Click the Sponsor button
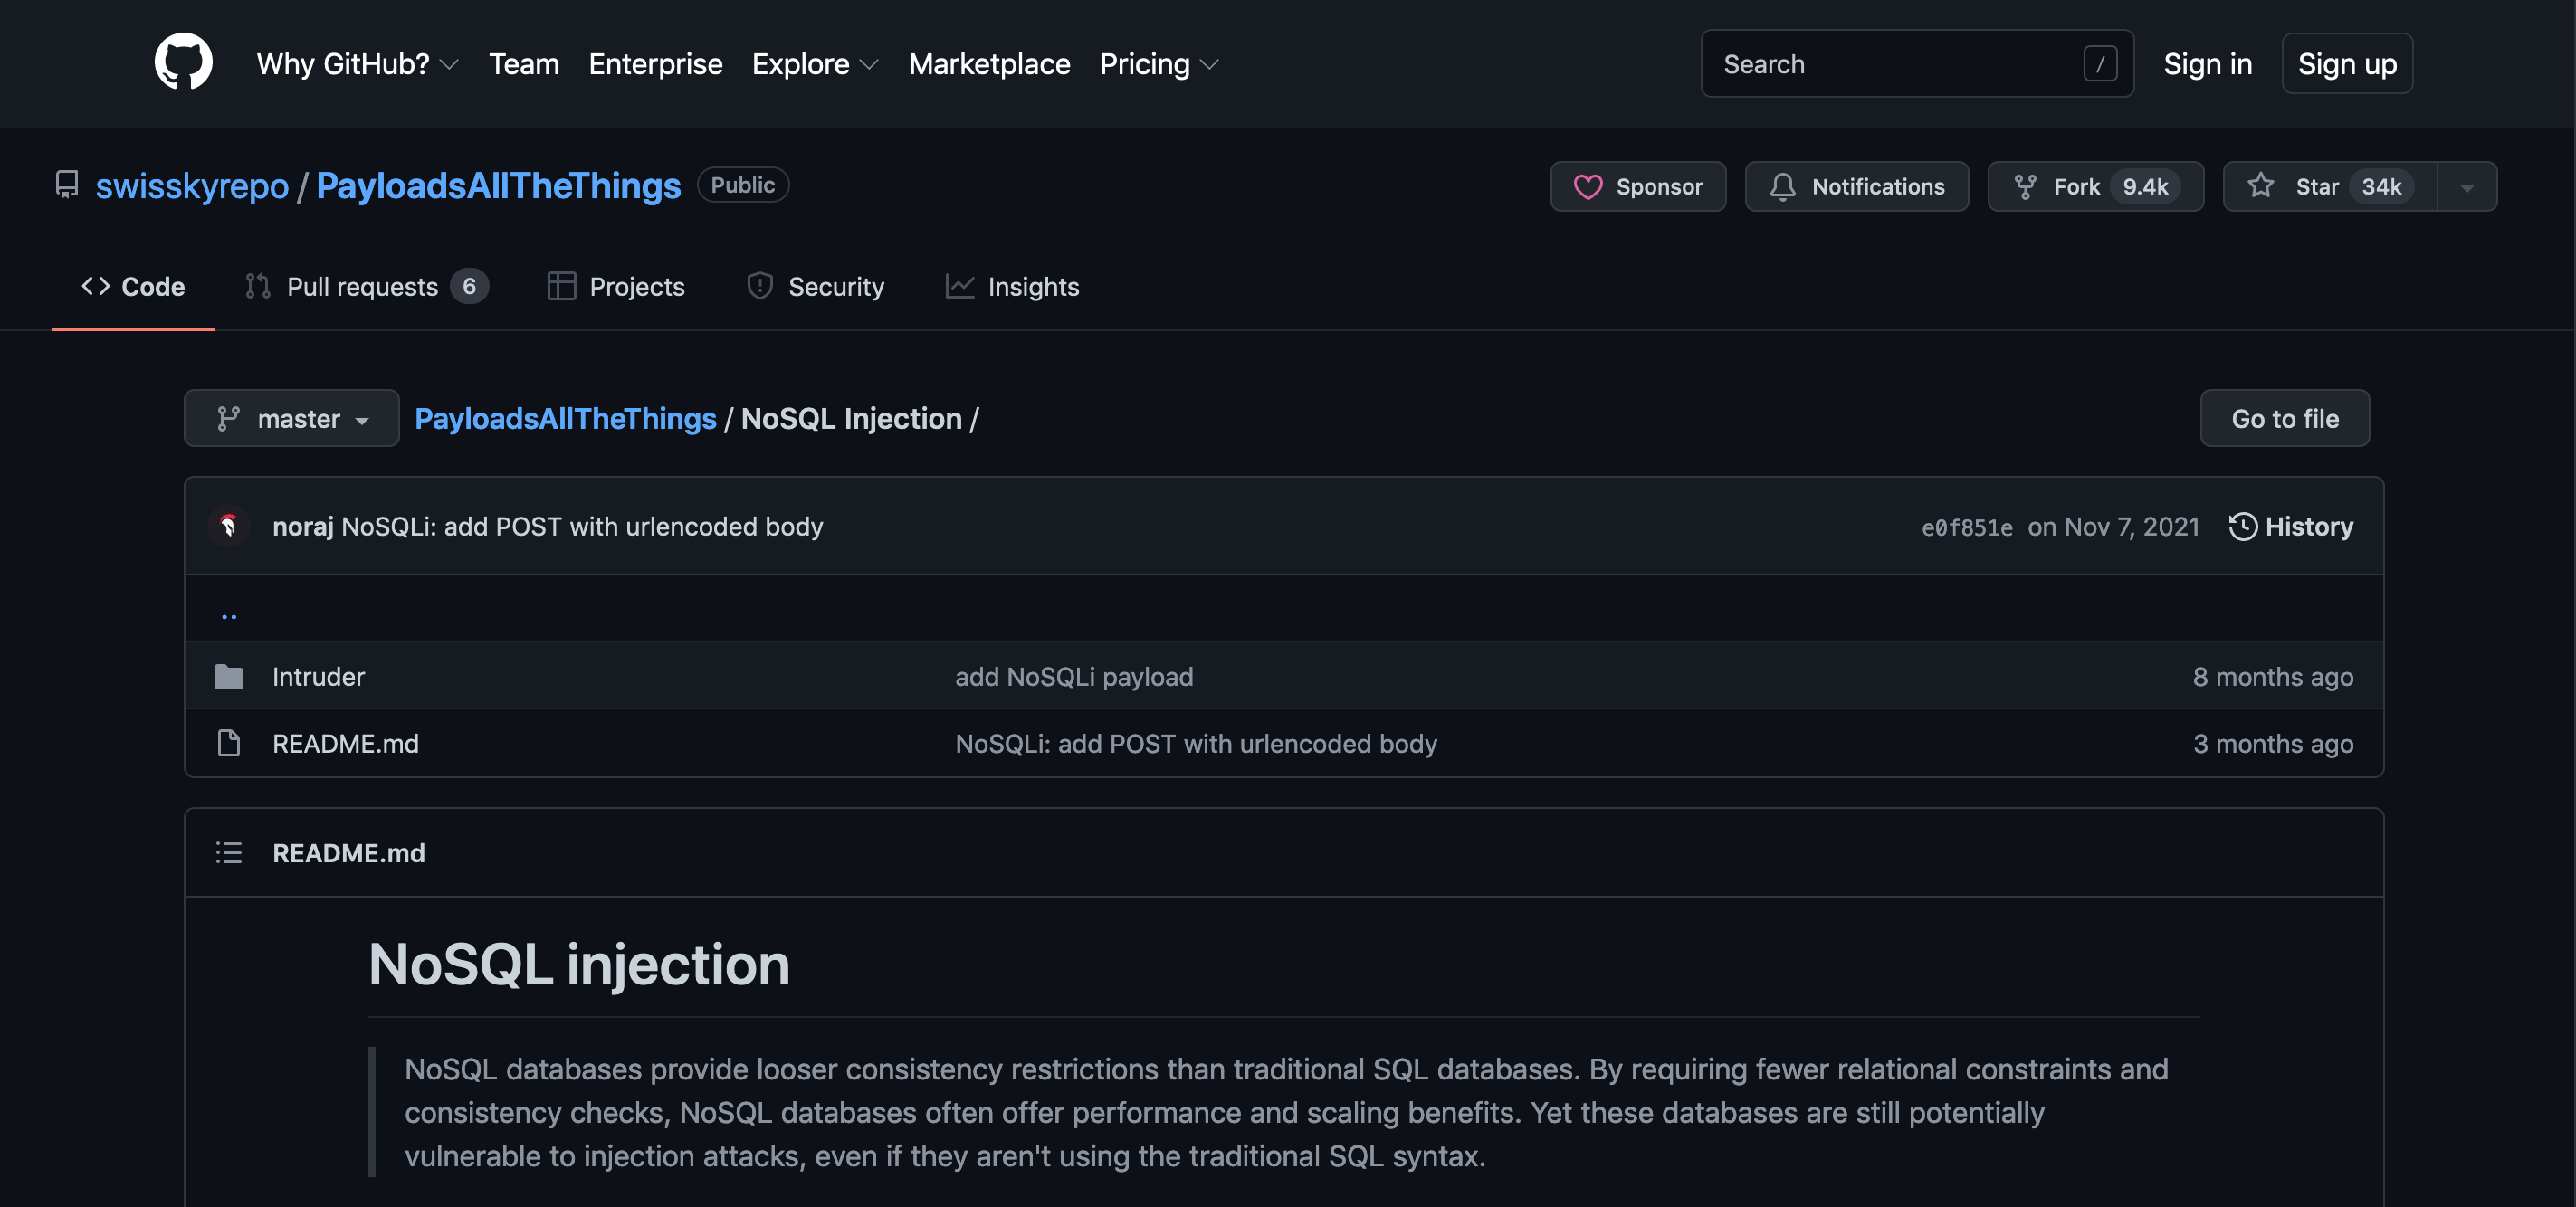Screen dimensions: 2576x1207 coord(1638,187)
